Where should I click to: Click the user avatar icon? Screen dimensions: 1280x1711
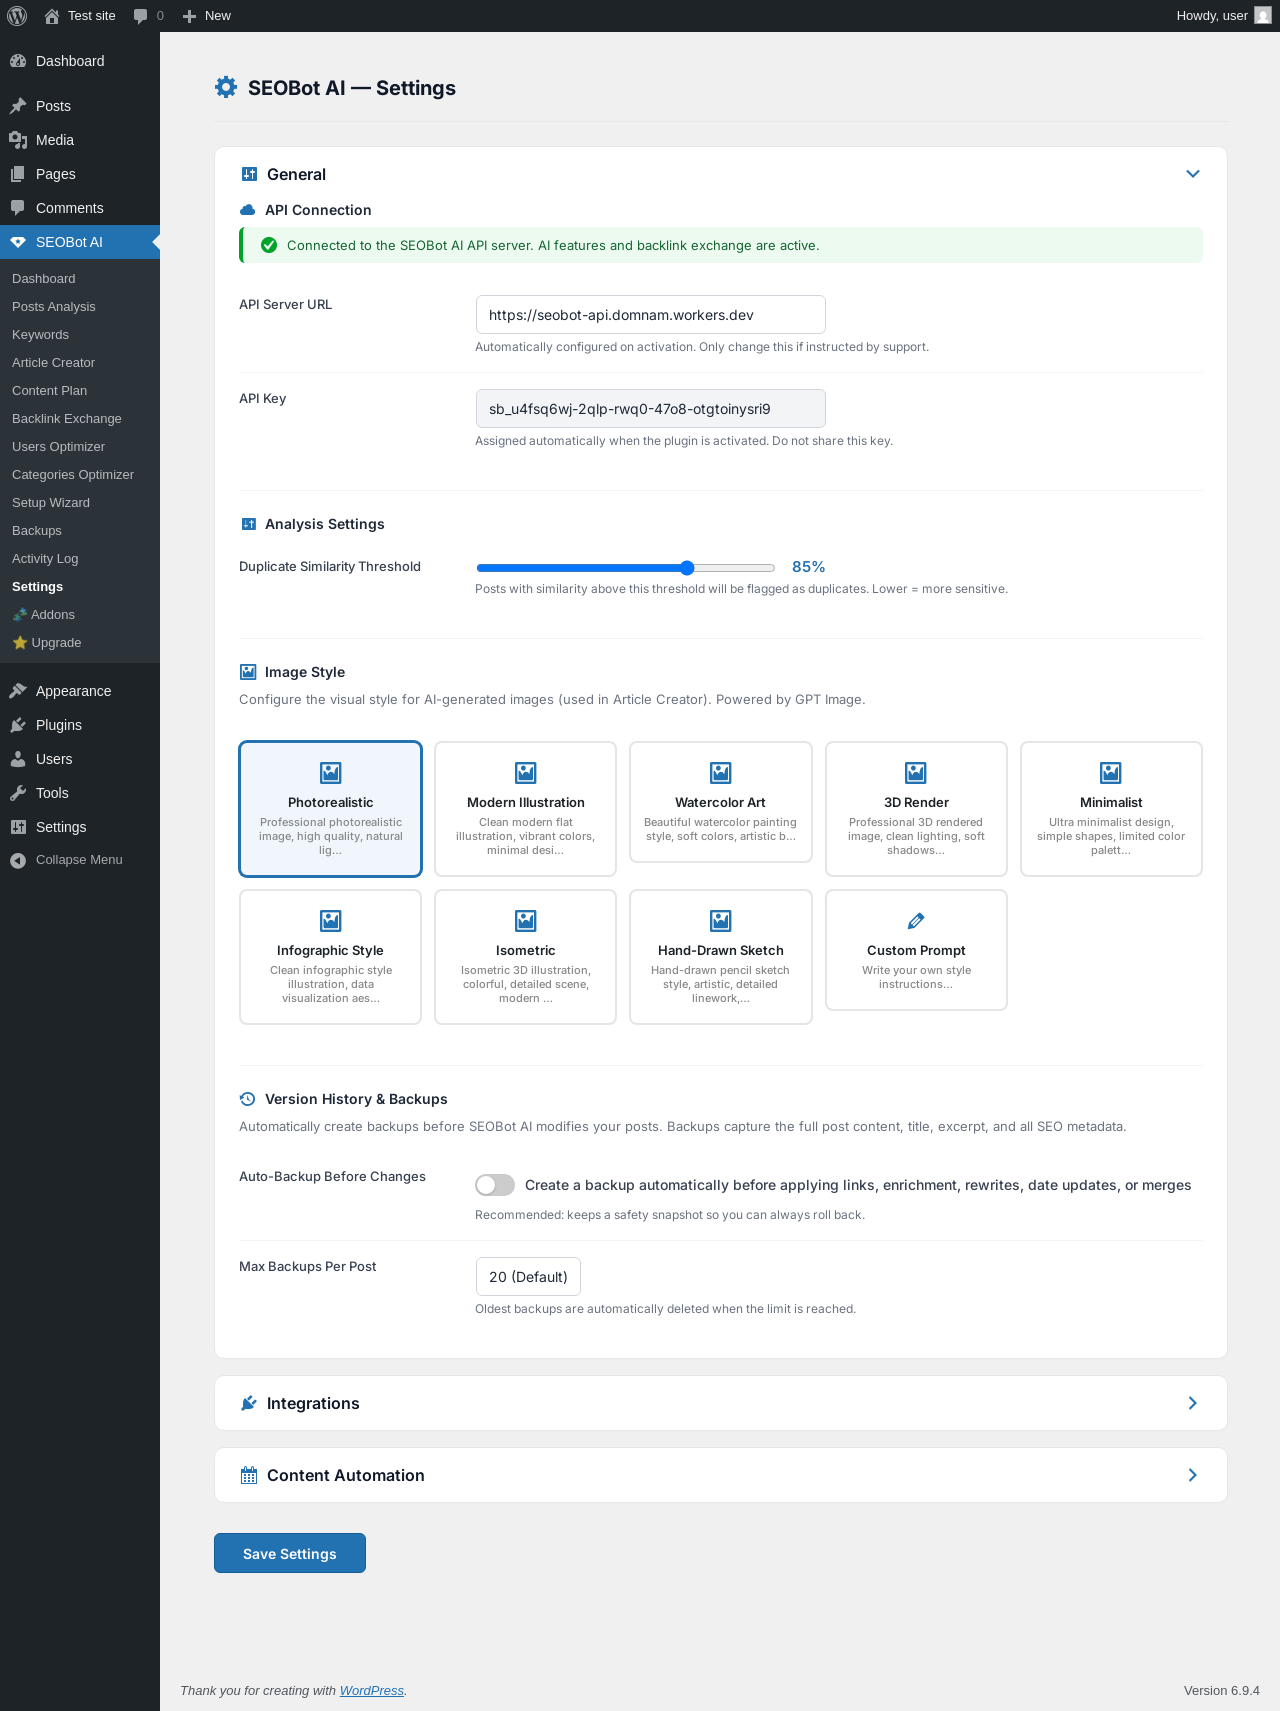click(x=1263, y=16)
